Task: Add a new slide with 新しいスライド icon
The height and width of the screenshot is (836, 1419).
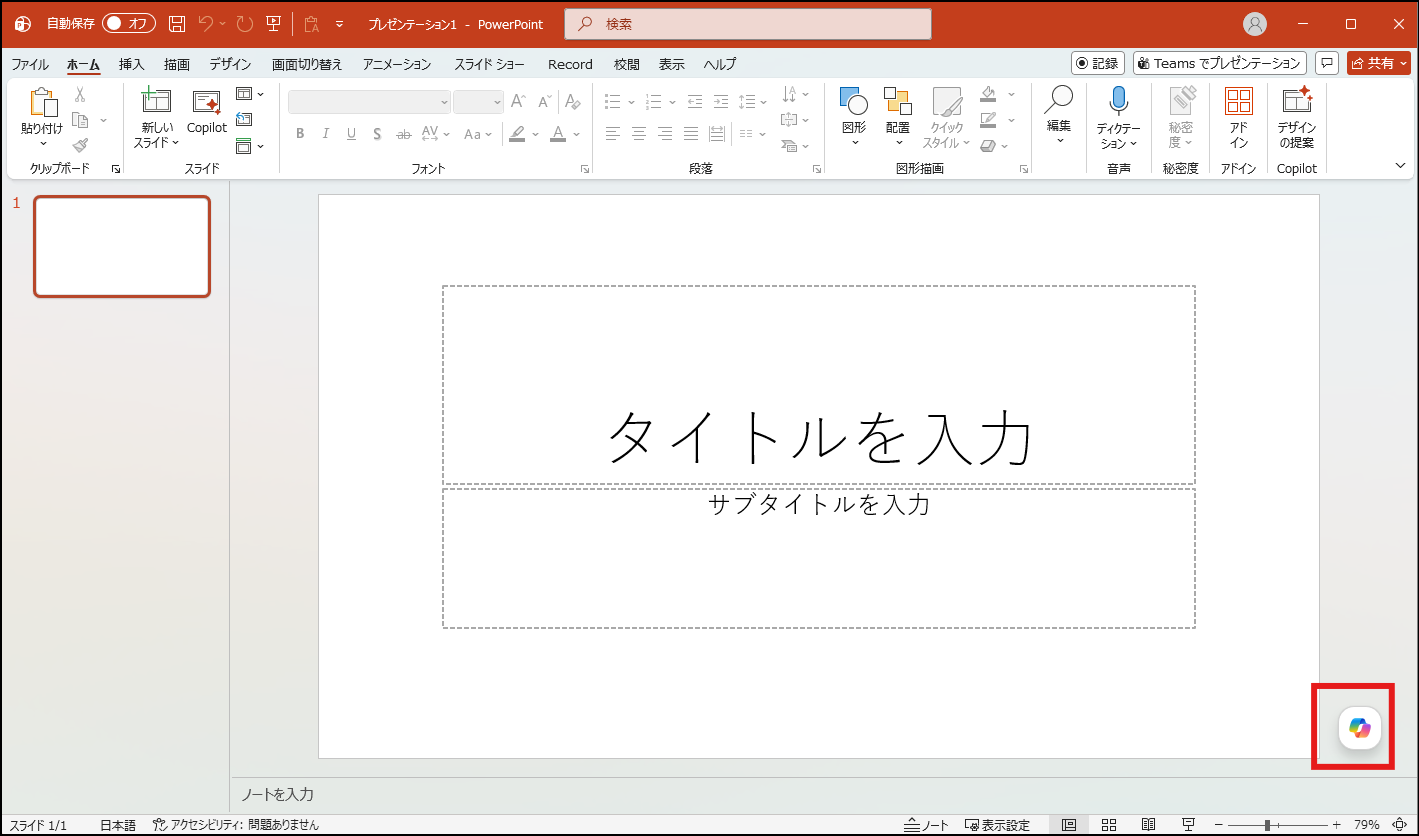Action: click(x=156, y=101)
